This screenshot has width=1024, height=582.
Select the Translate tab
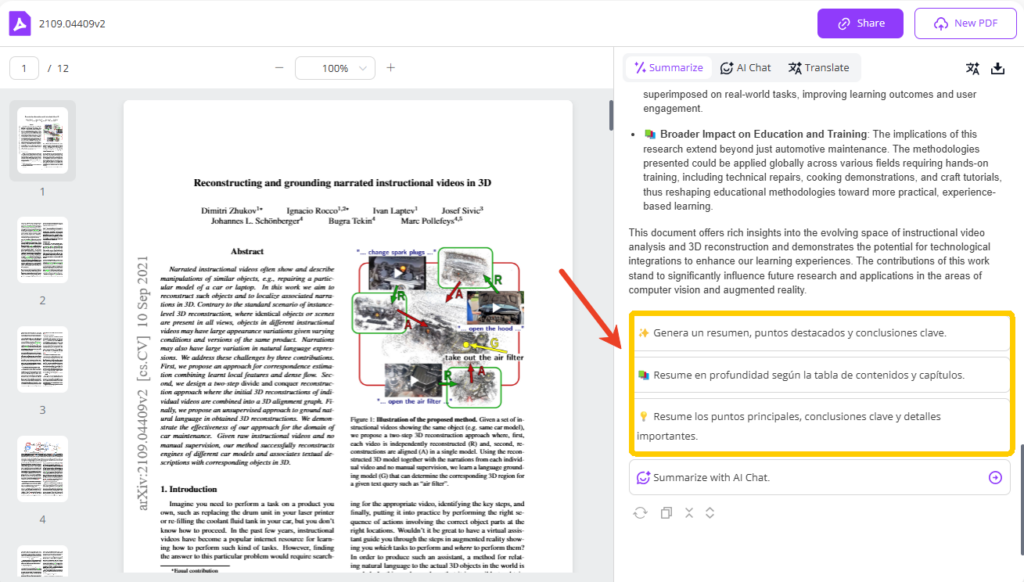(819, 67)
